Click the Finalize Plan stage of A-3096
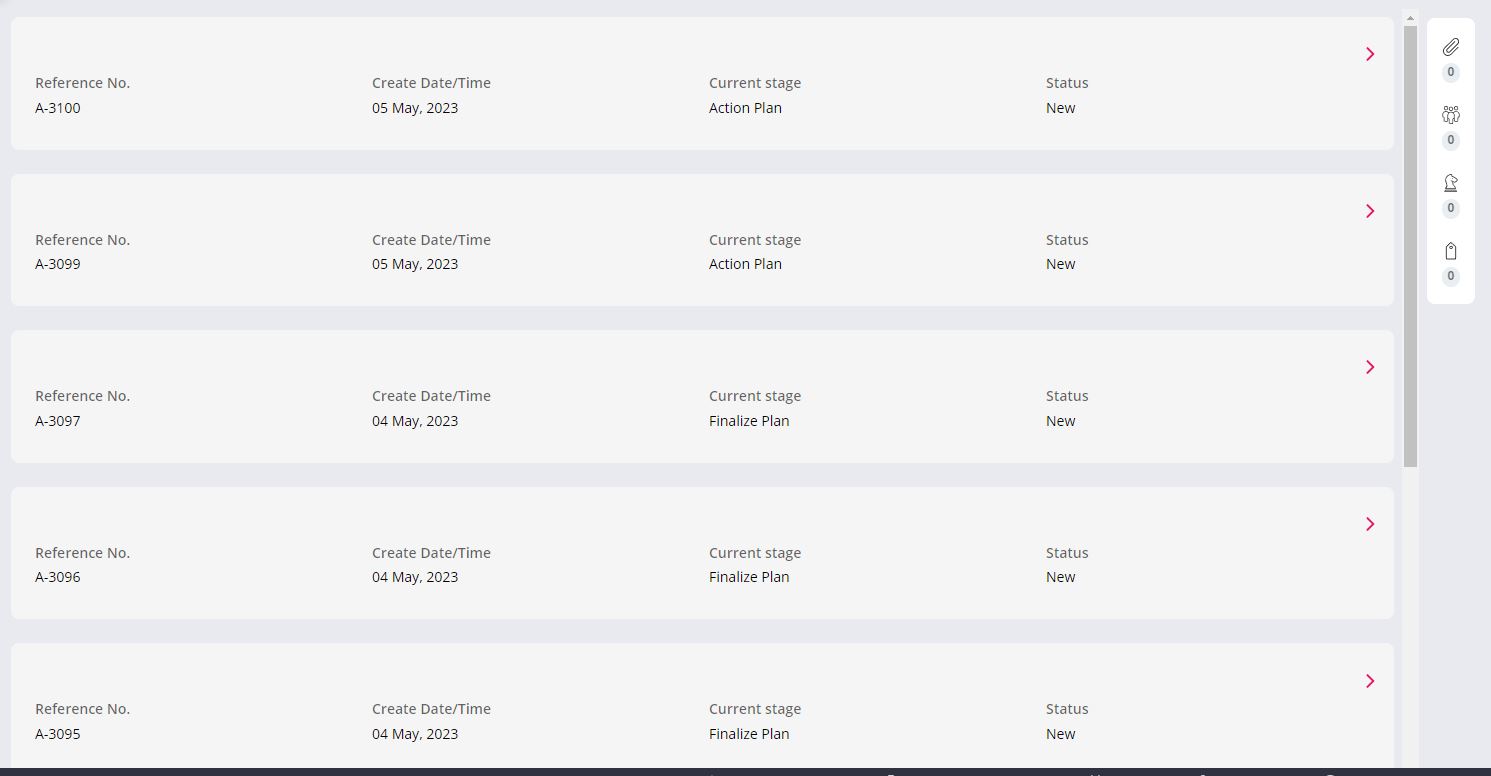The width and height of the screenshot is (1491, 776). tap(749, 577)
